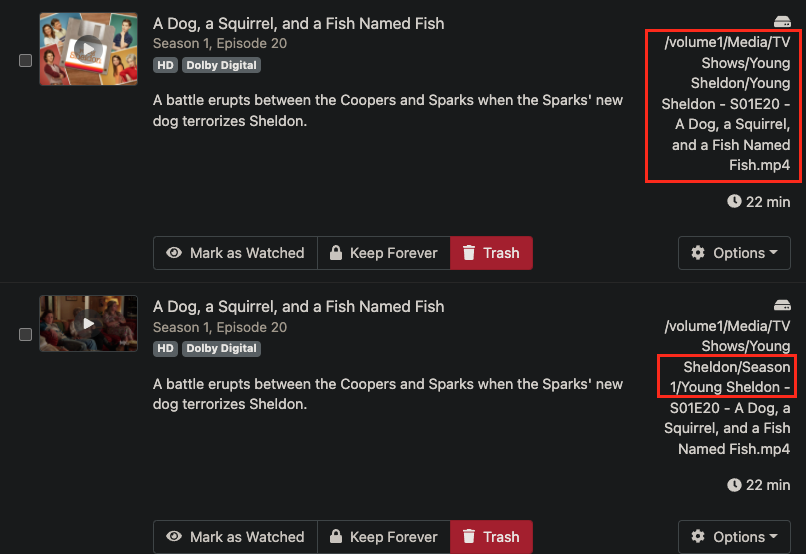Click the drive icon above second file path

(x=782, y=305)
